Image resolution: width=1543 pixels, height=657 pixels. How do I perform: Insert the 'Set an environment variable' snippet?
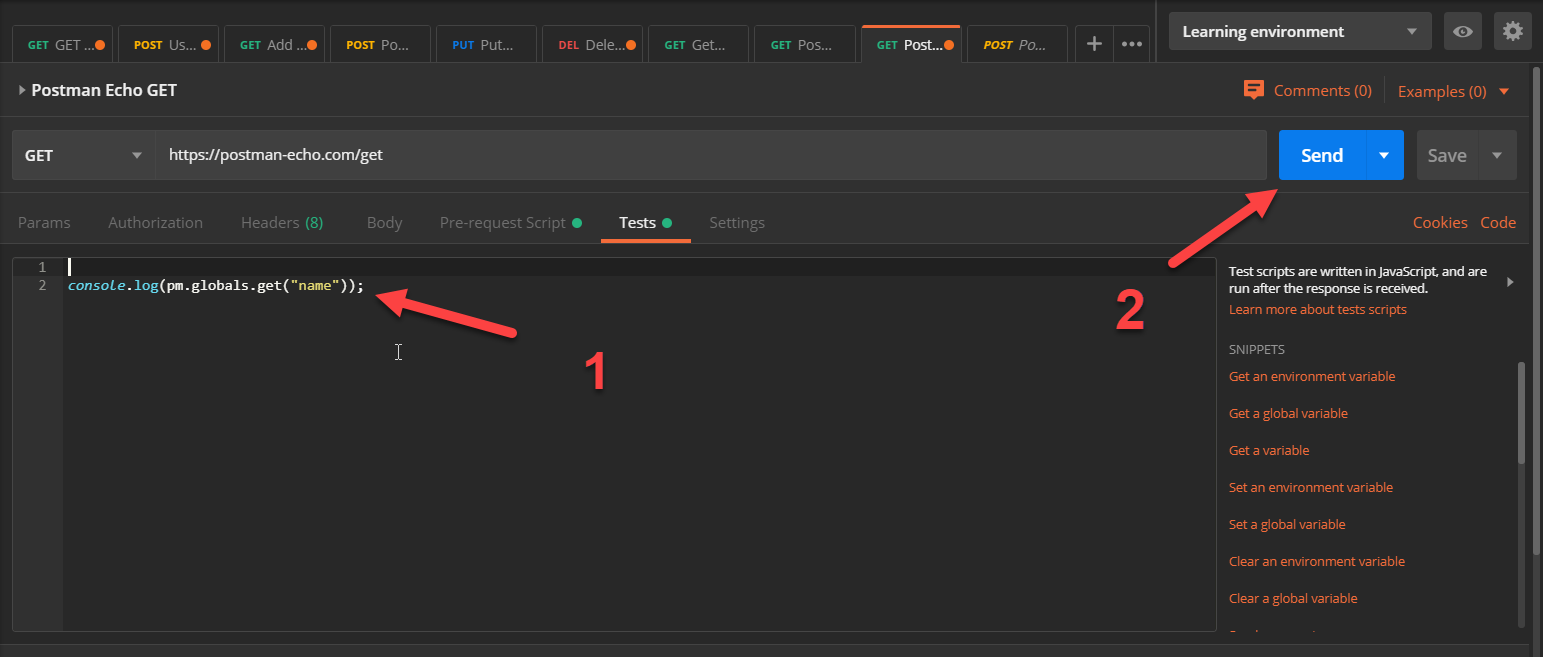pyautogui.click(x=1311, y=488)
